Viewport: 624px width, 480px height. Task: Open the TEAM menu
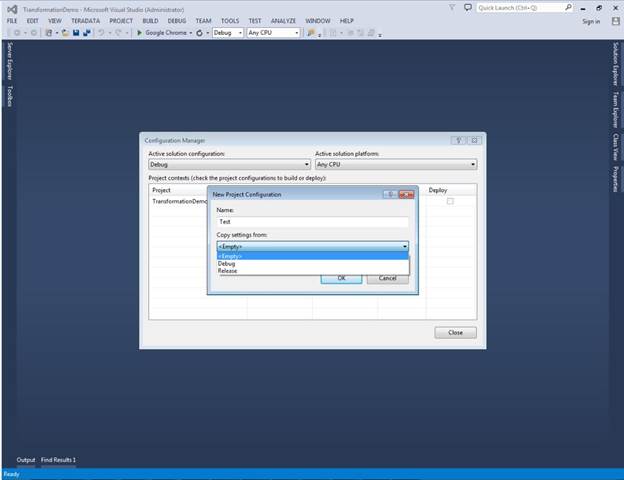(x=203, y=21)
